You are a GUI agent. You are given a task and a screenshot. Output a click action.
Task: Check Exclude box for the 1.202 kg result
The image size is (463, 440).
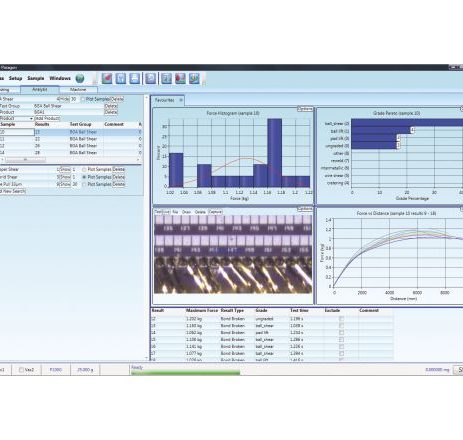pyautogui.click(x=341, y=319)
